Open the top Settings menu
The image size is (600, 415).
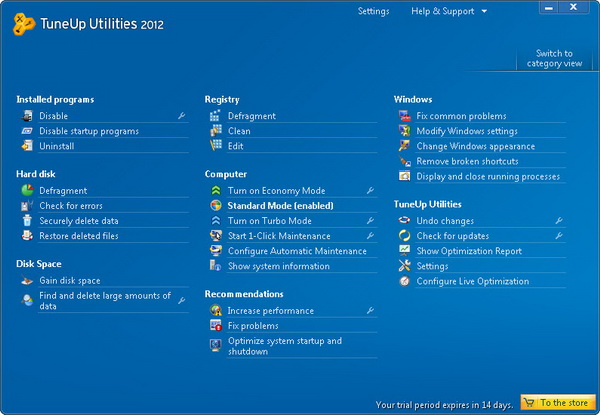click(x=373, y=11)
